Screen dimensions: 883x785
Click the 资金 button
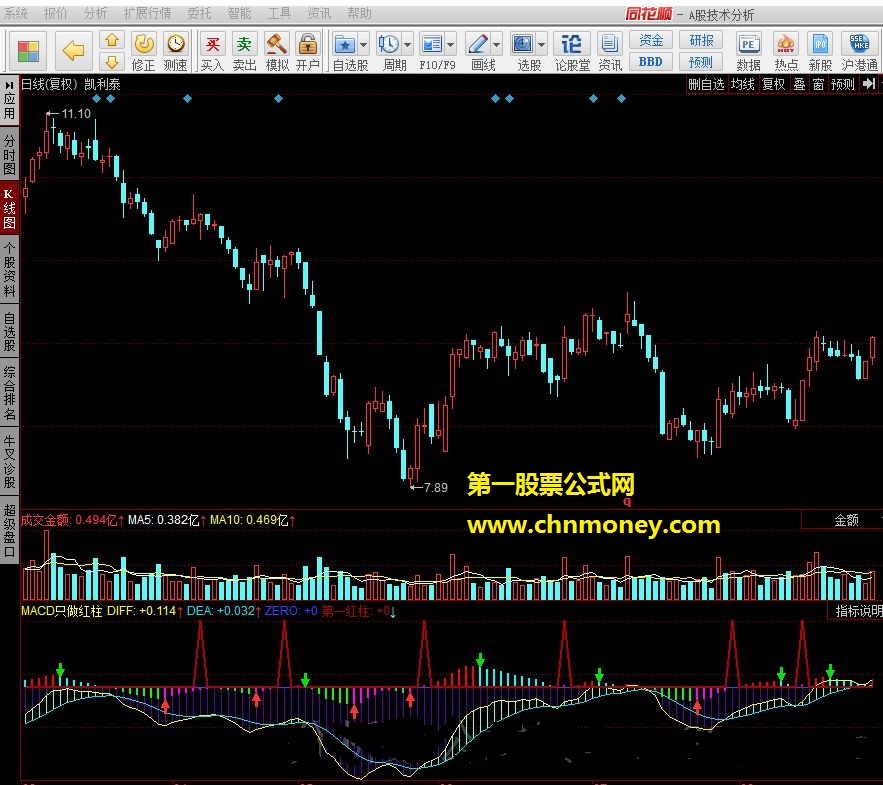tap(650, 40)
